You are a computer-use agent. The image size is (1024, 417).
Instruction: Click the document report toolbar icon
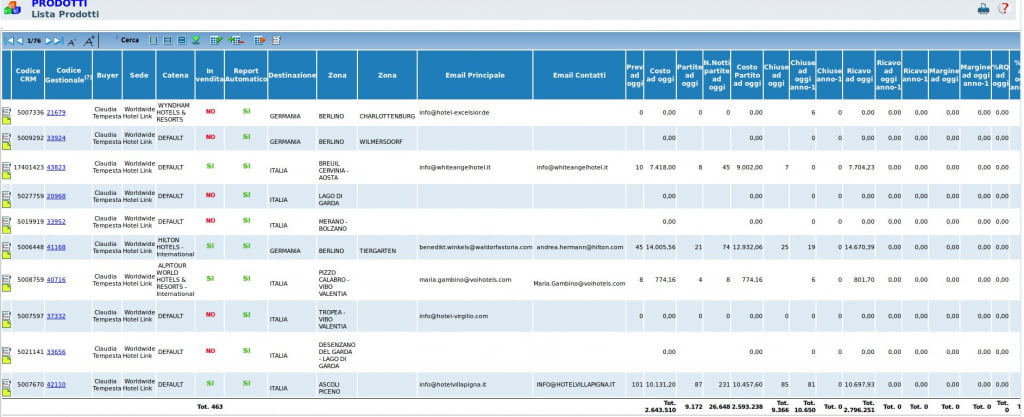point(276,40)
